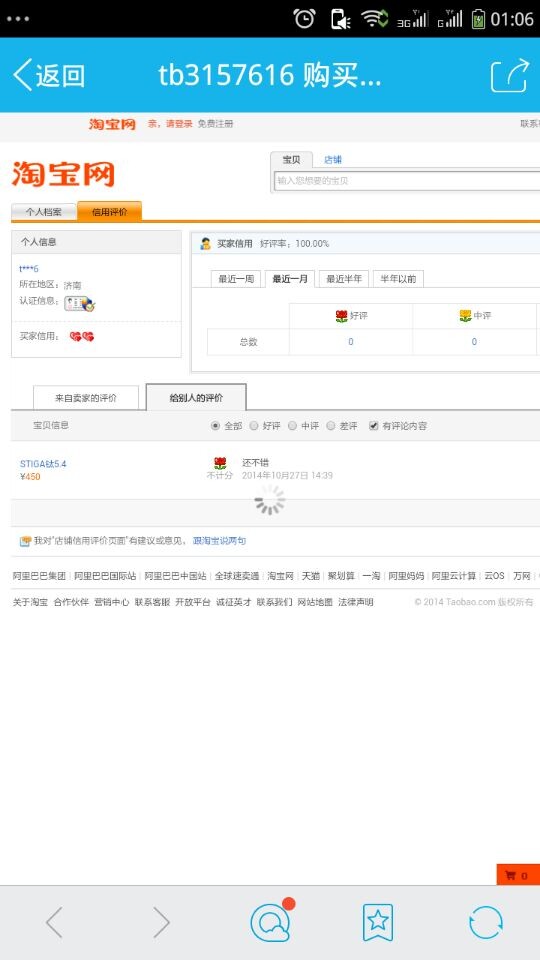Tap the bookmark star icon
The height and width of the screenshot is (960, 540).
pos(378,922)
